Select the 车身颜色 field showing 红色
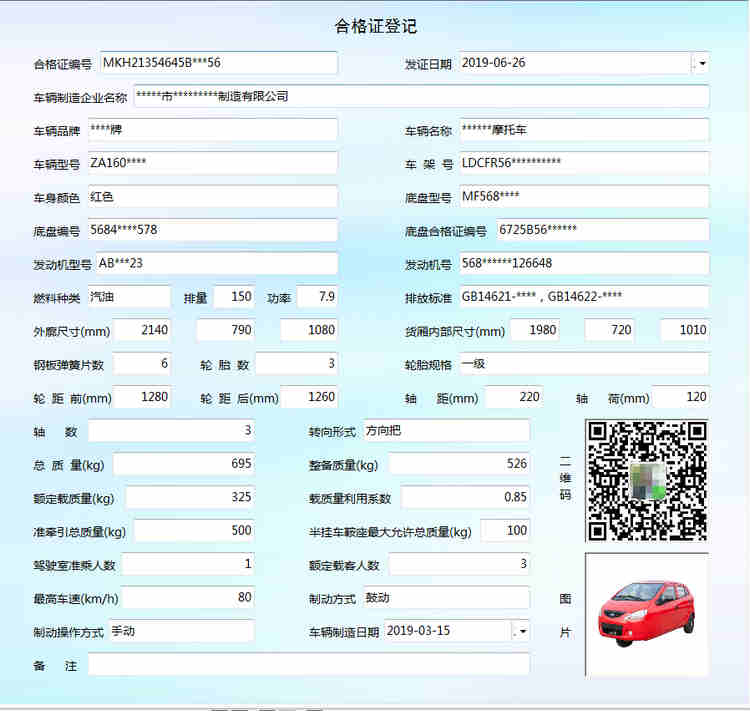 click(212, 197)
